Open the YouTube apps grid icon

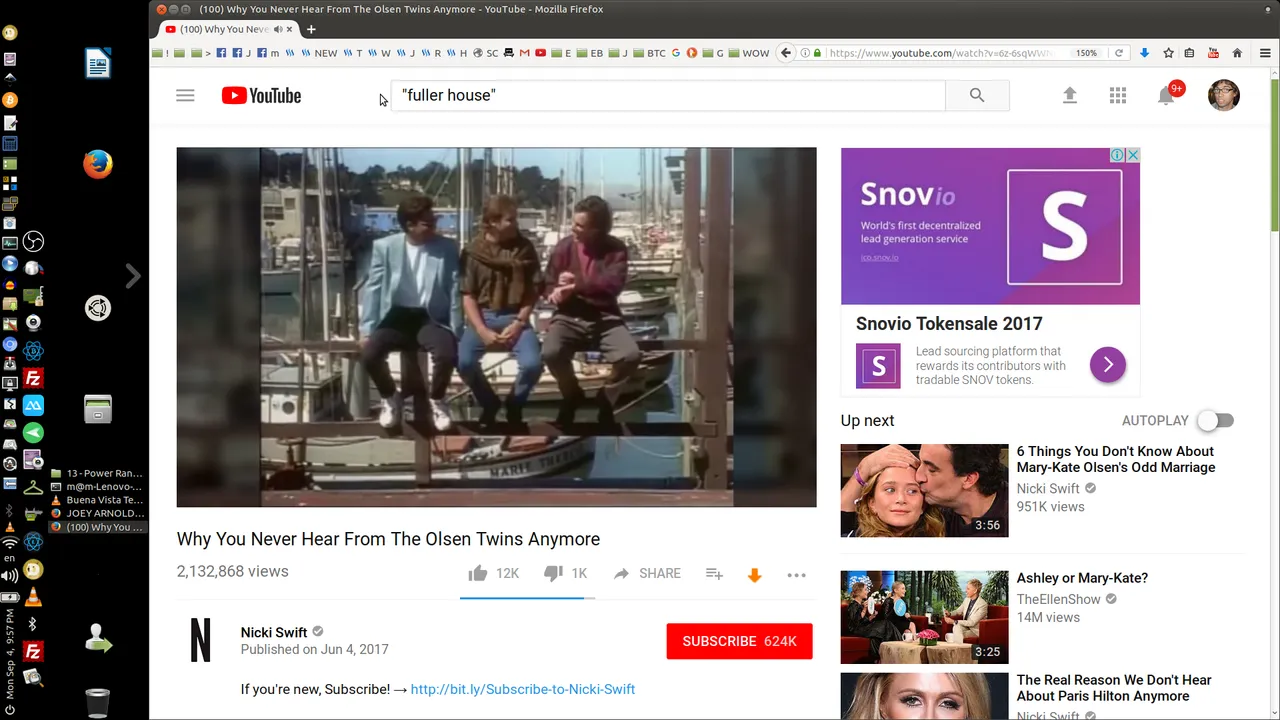[x=1118, y=96]
